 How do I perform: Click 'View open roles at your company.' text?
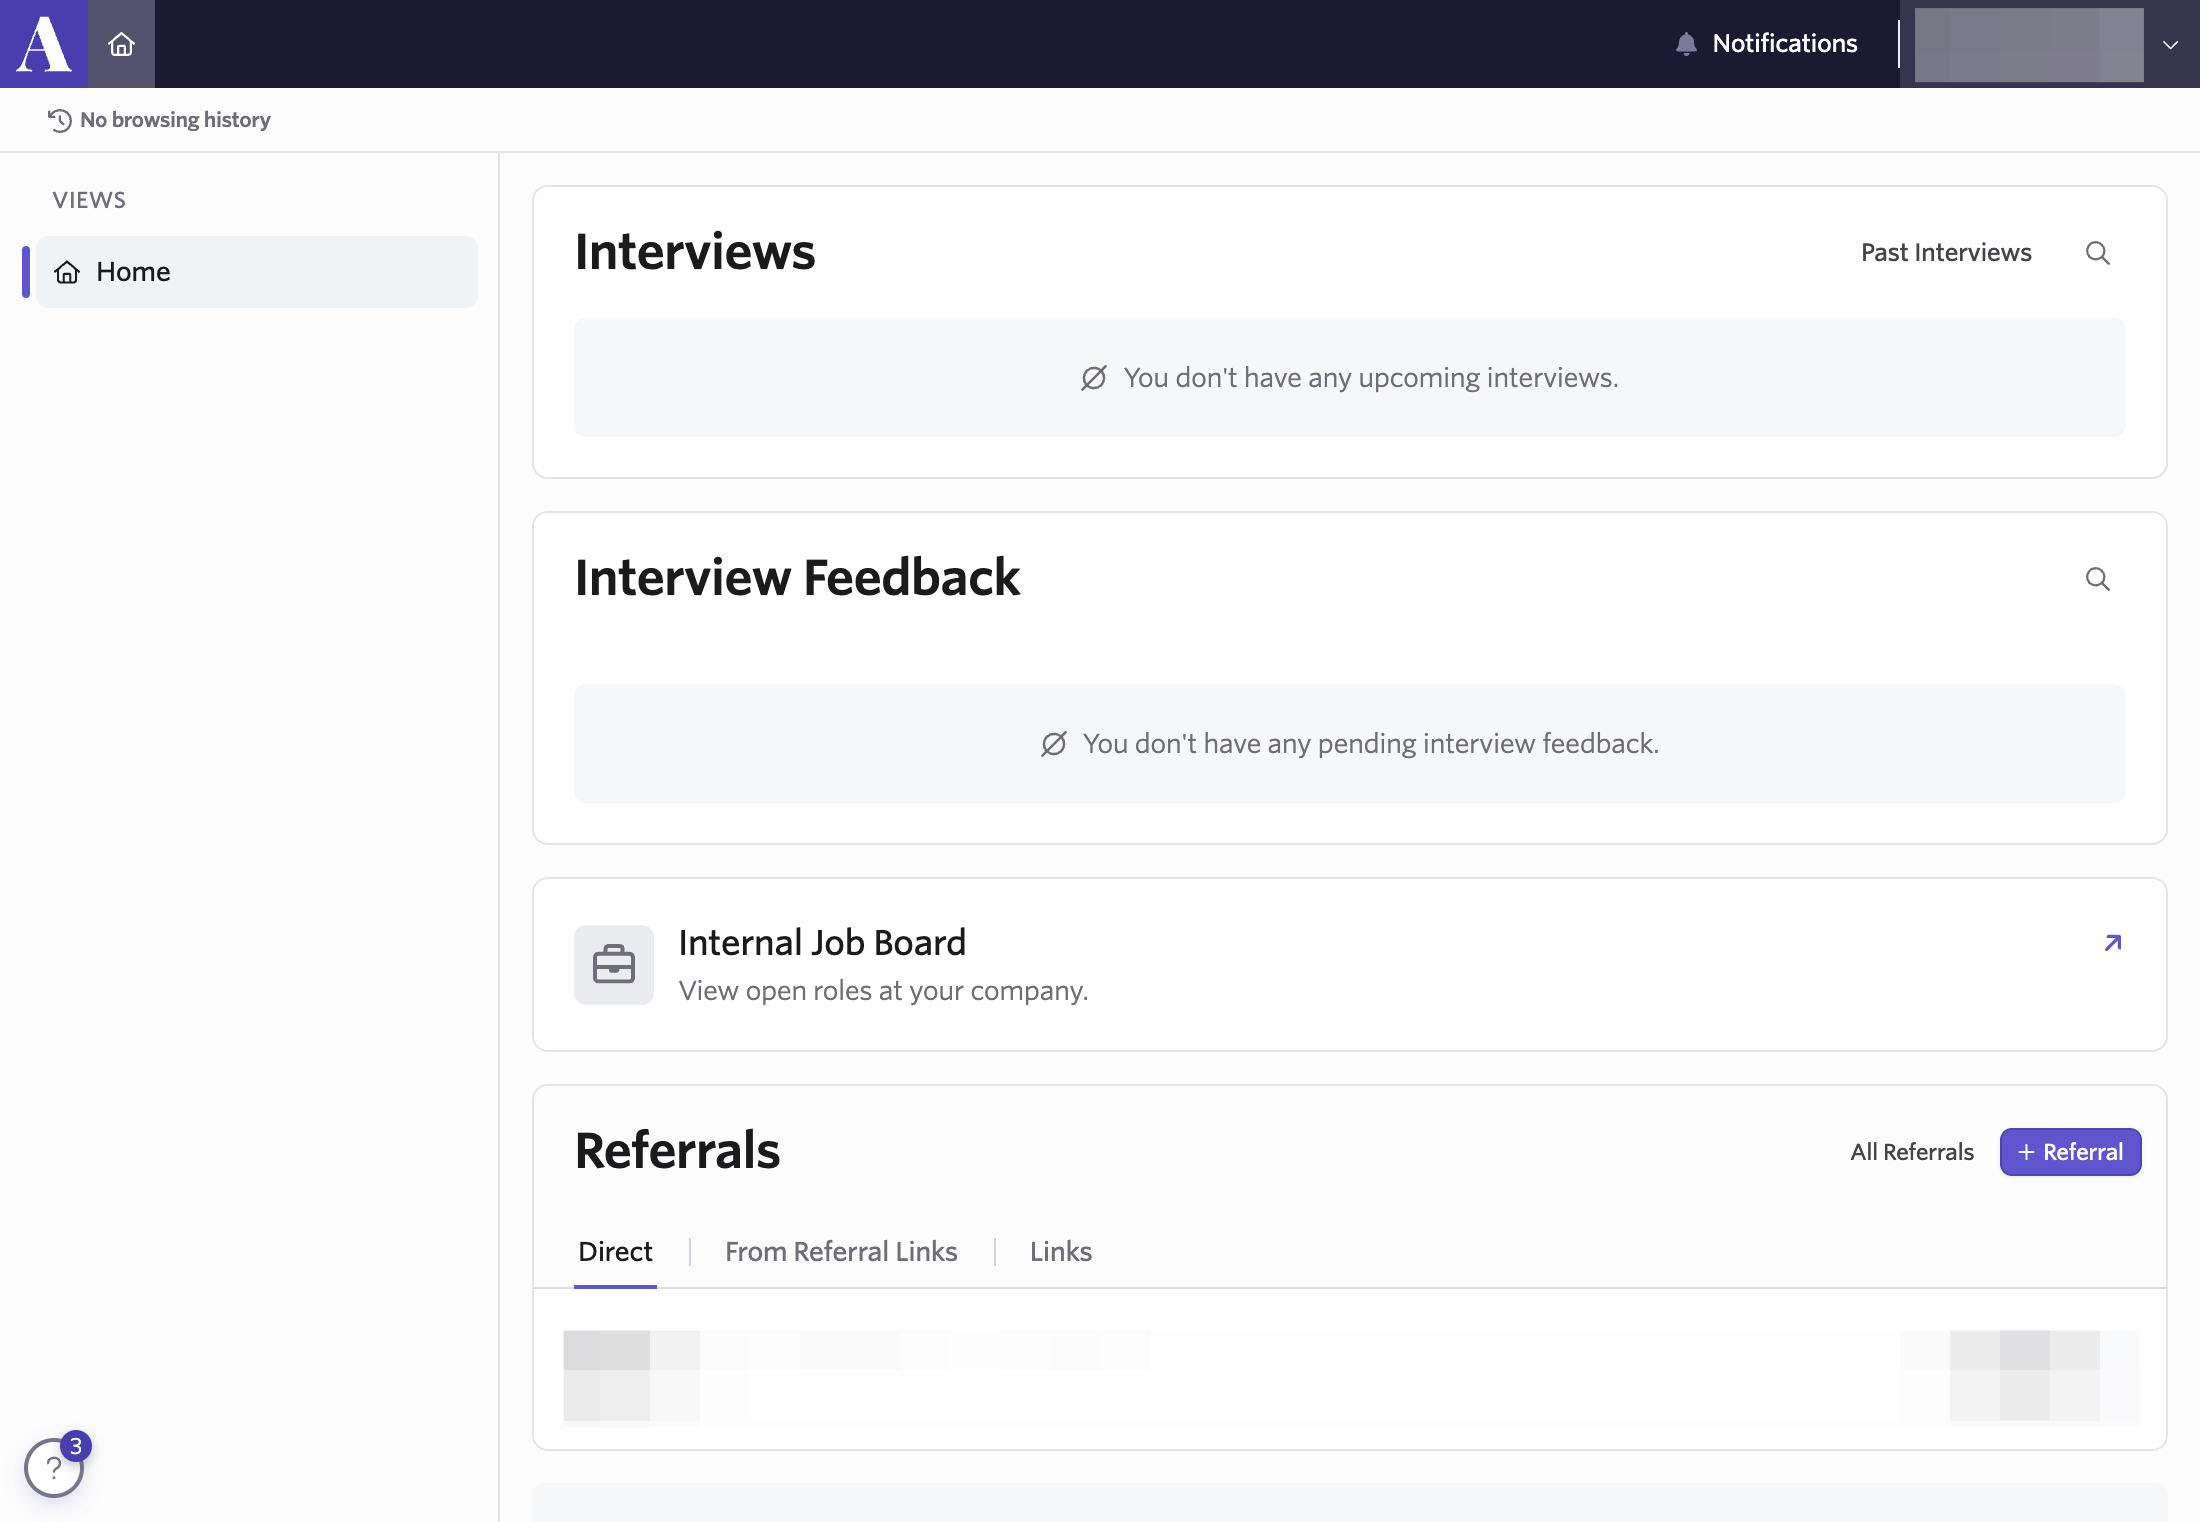(x=883, y=991)
